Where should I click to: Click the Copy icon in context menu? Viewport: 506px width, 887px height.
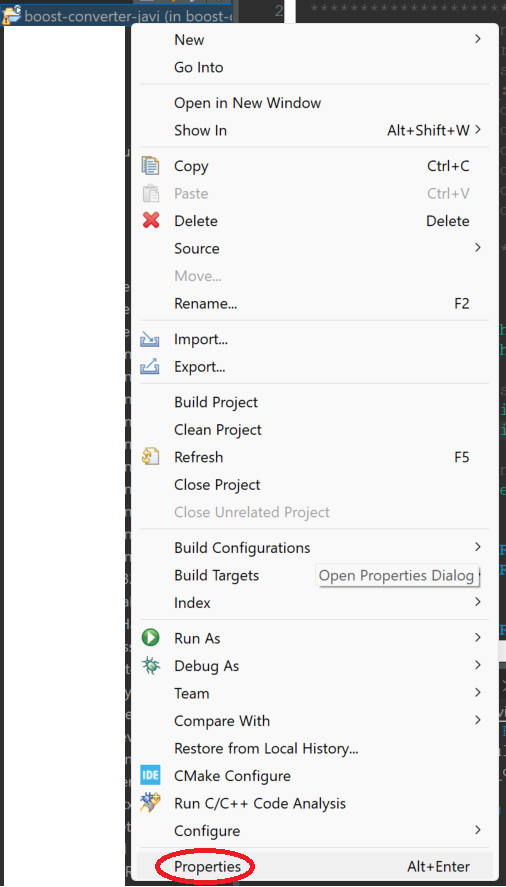pyautogui.click(x=151, y=166)
